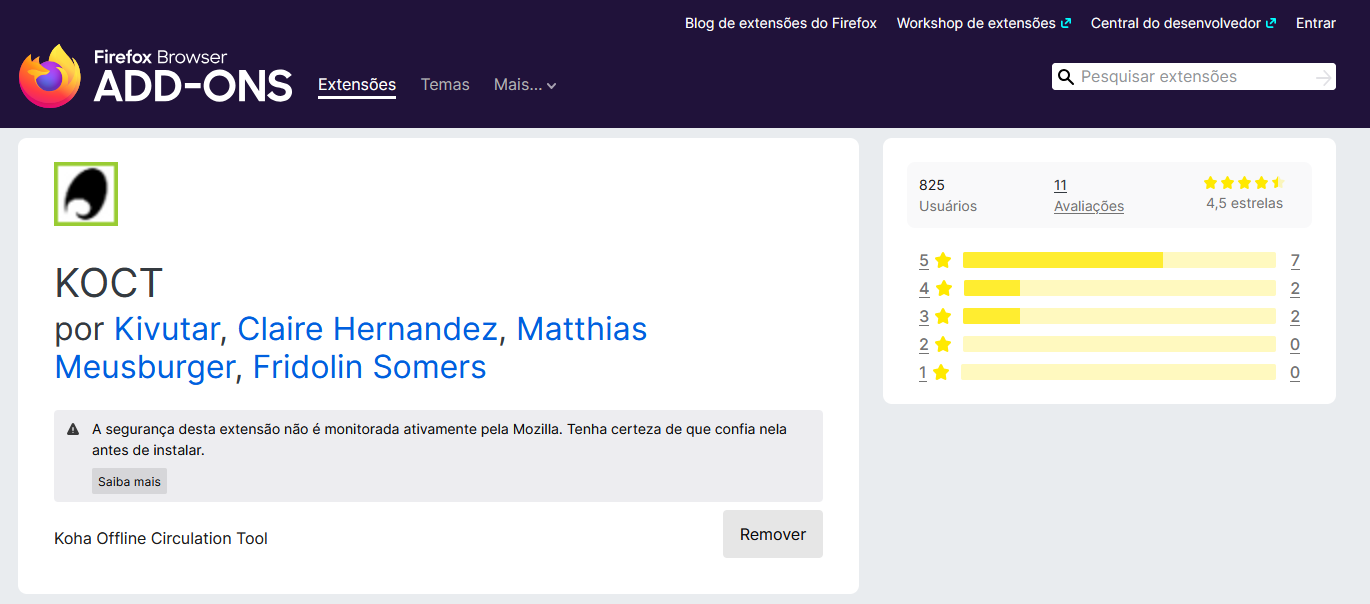Open the four-star reviews row
This screenshot has width=1370, height=604.
click(1109, 288)
